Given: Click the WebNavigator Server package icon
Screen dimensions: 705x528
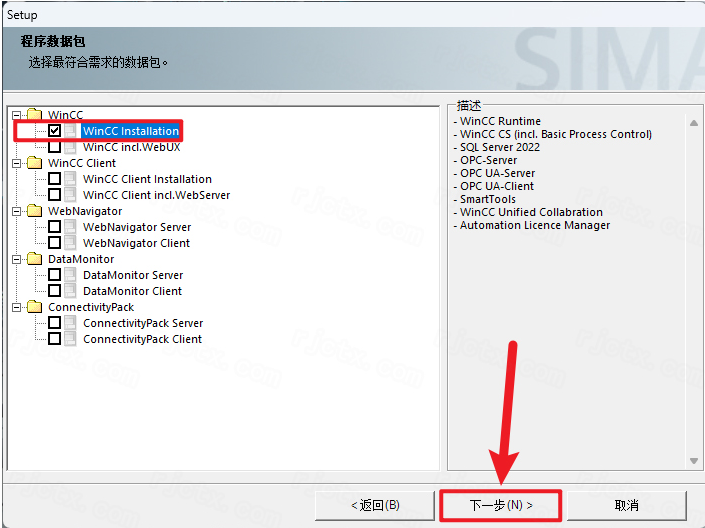Looking at the screenshot, I should (70, 227).
